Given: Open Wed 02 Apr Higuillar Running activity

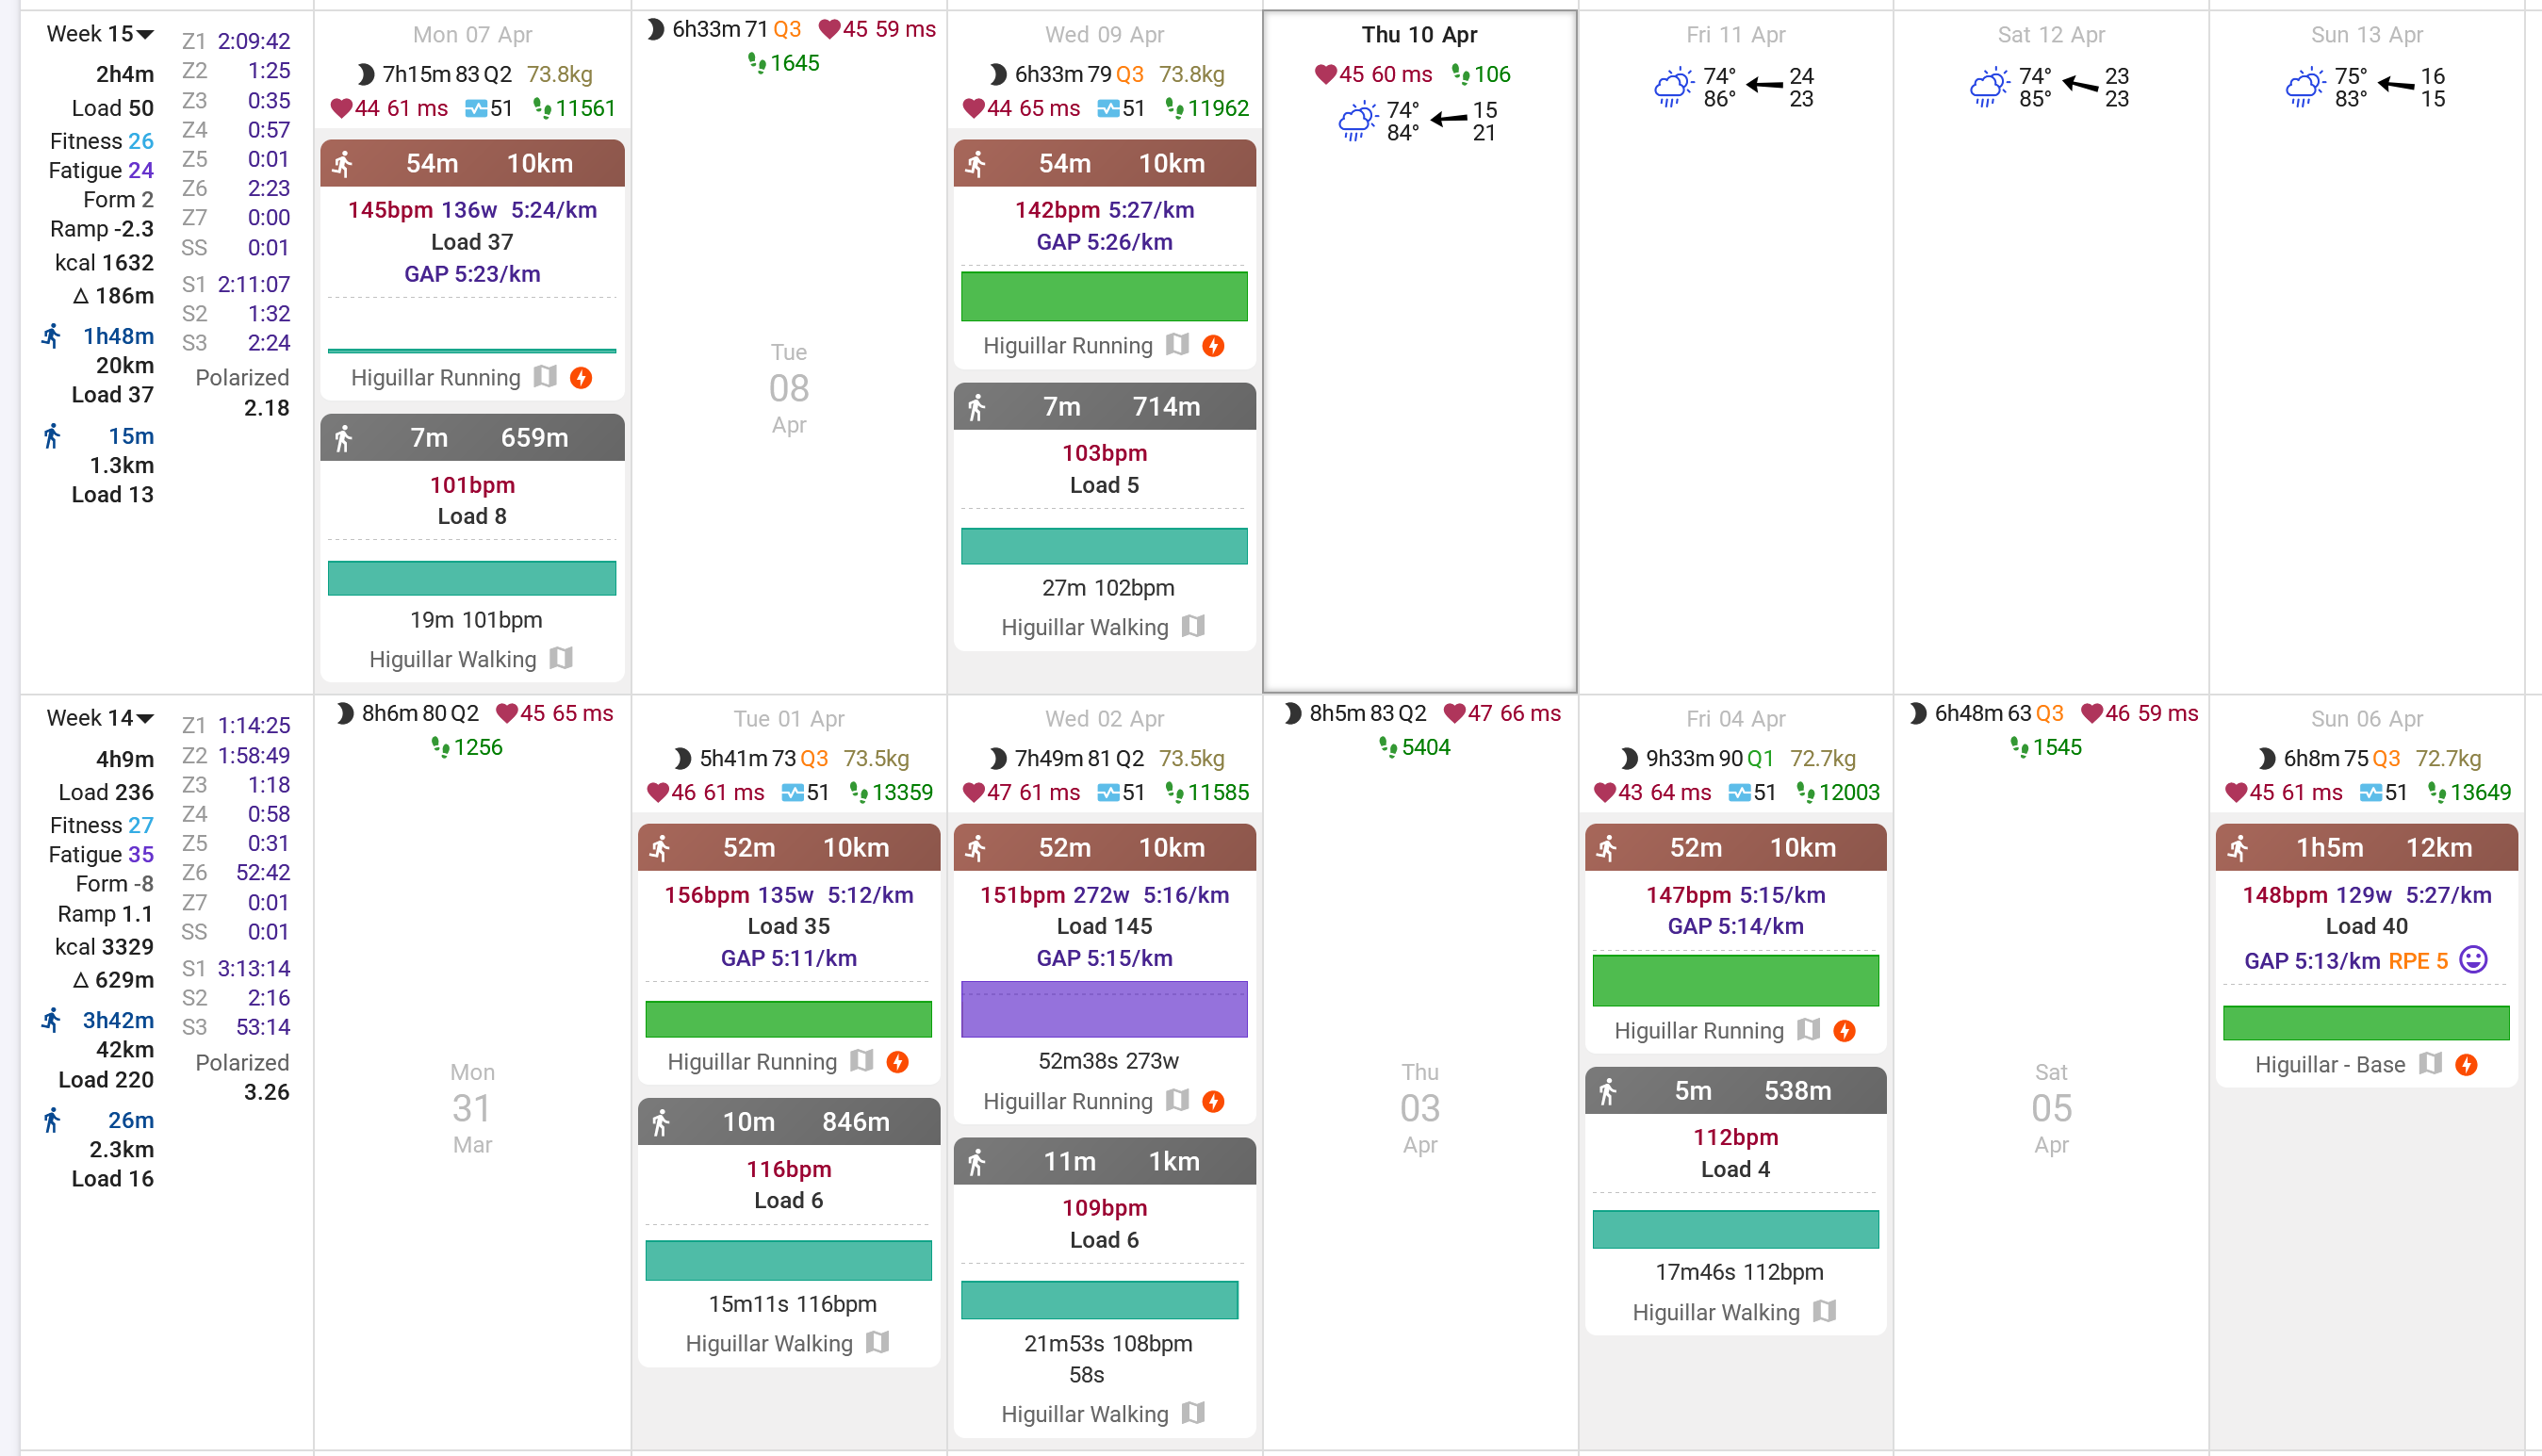Looking at the screenshot, I should [1067, 1101].
